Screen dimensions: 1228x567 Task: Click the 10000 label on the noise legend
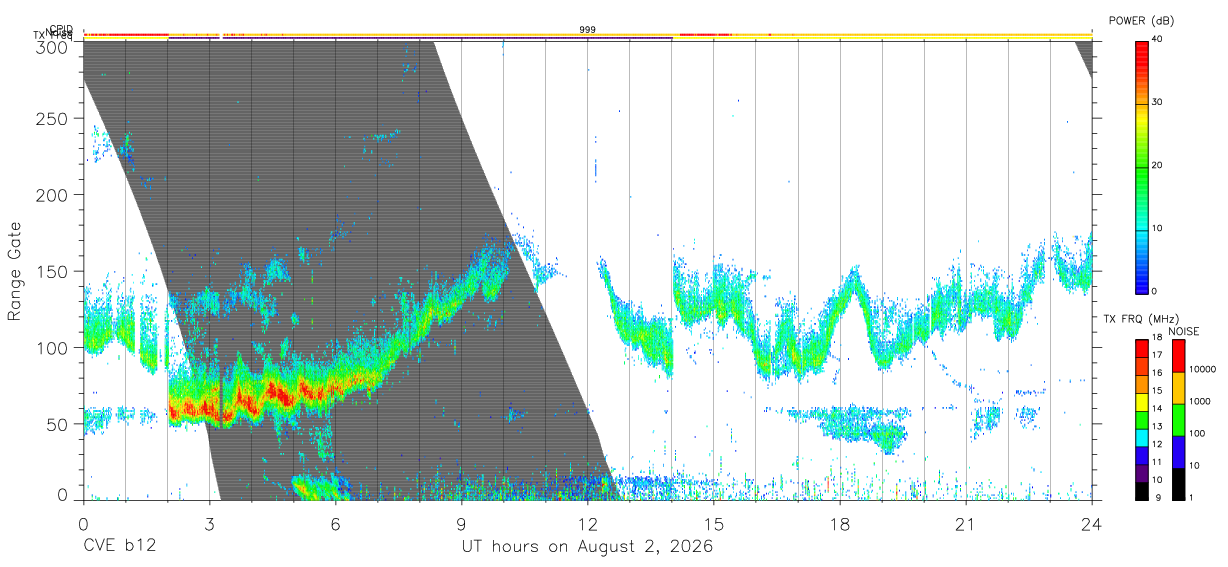click(1204, 369)
